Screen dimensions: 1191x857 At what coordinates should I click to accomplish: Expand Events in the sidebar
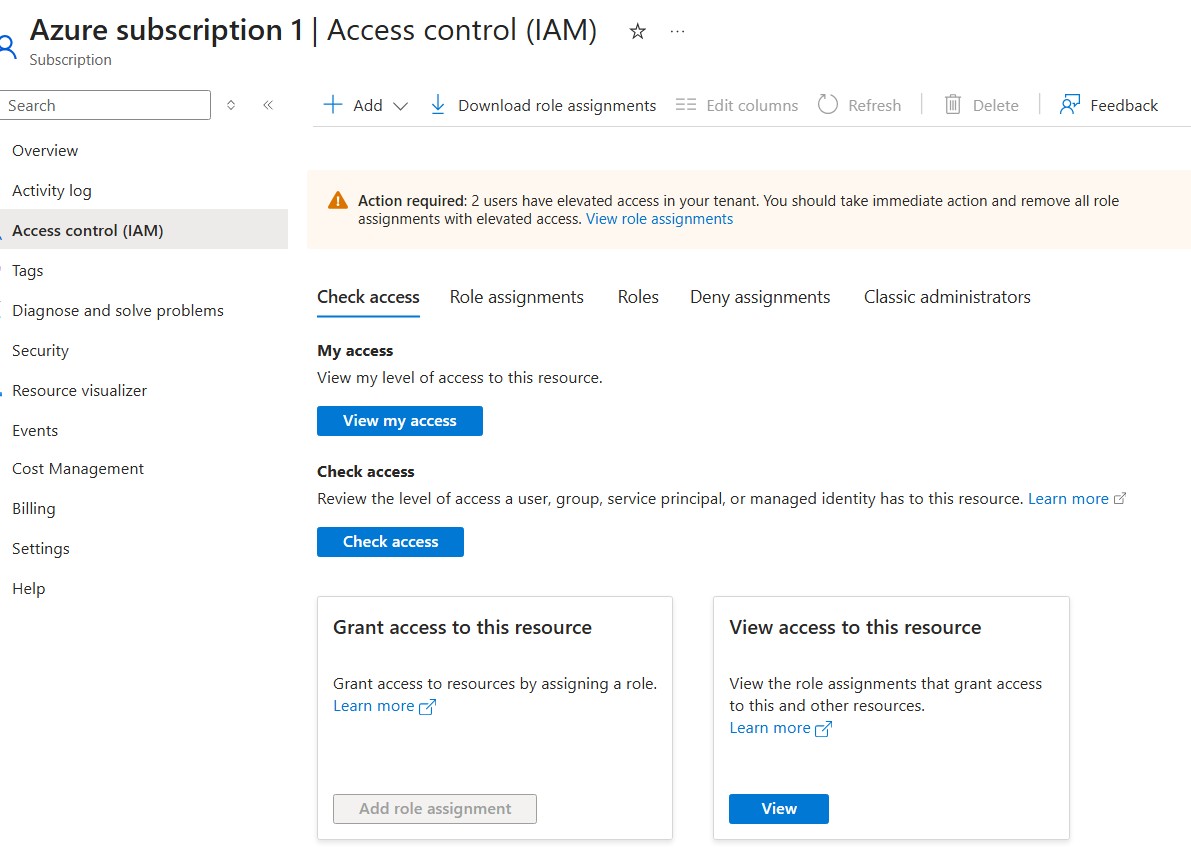[x=35, y=430]
